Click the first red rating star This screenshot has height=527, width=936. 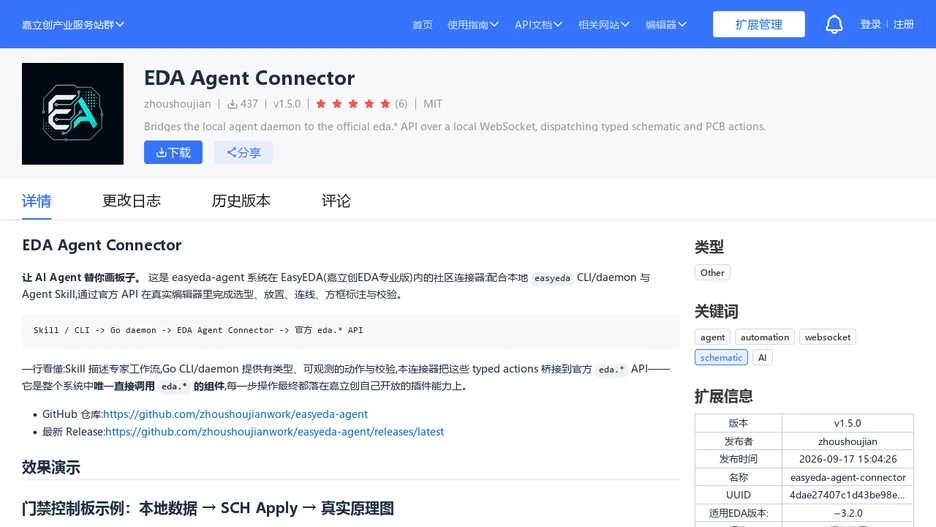pos(321,104)
